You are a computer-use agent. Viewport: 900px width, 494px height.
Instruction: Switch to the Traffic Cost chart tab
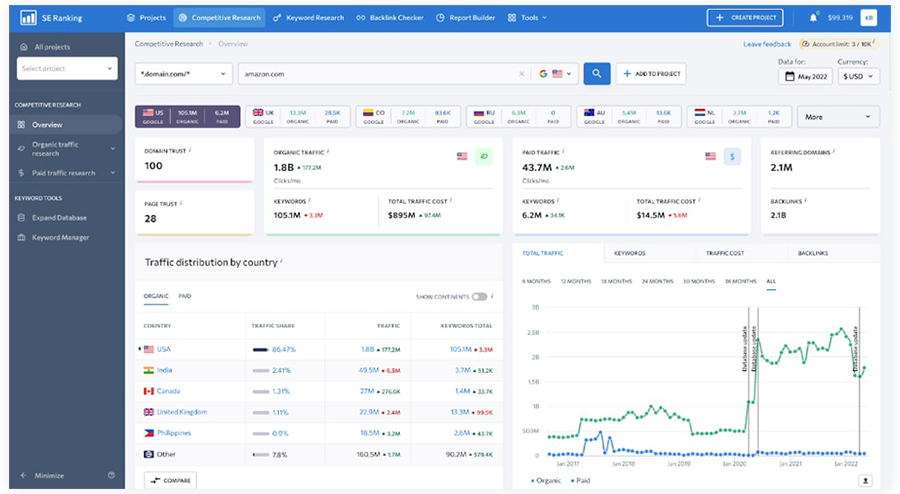coord(725,253)
